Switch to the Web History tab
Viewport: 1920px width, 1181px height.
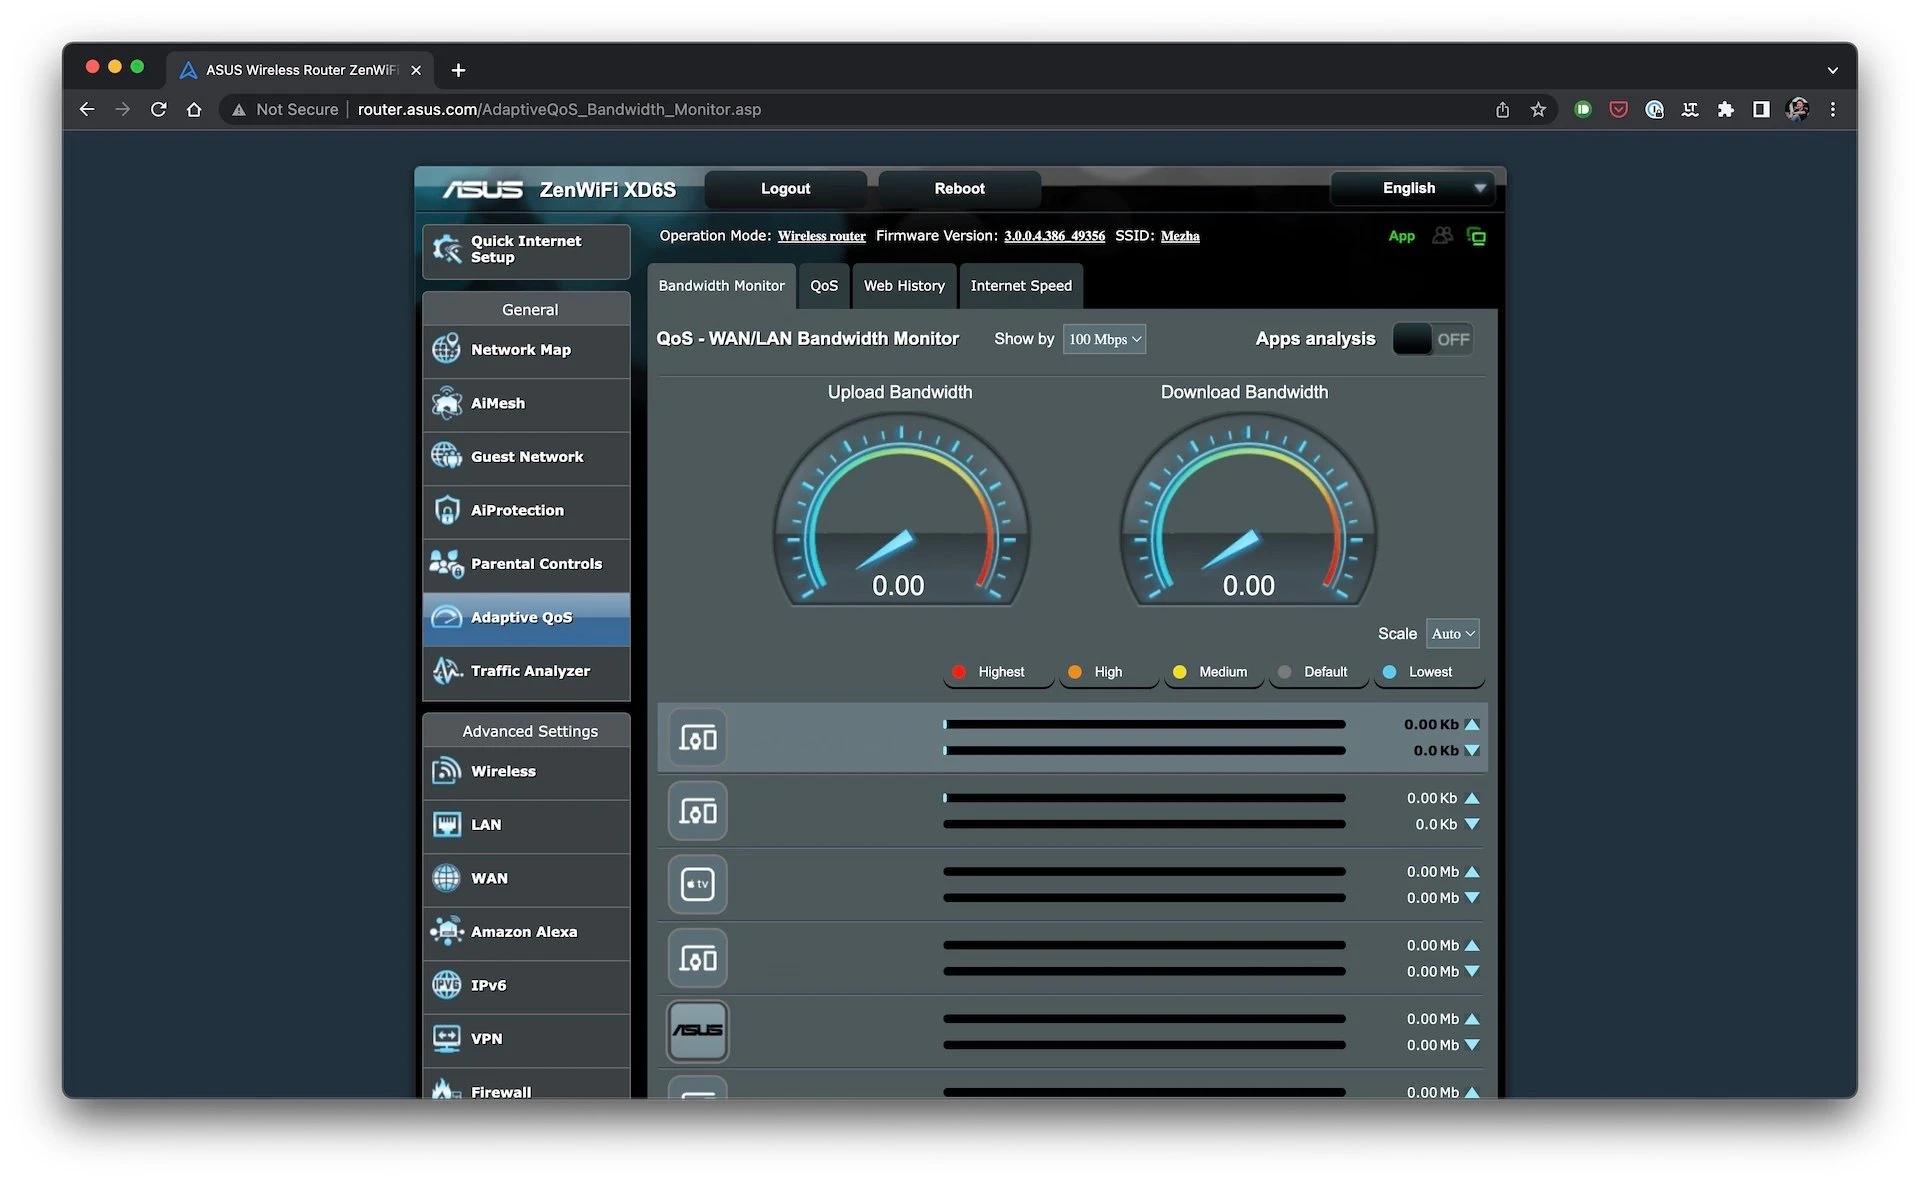click(x=904, y=286)
